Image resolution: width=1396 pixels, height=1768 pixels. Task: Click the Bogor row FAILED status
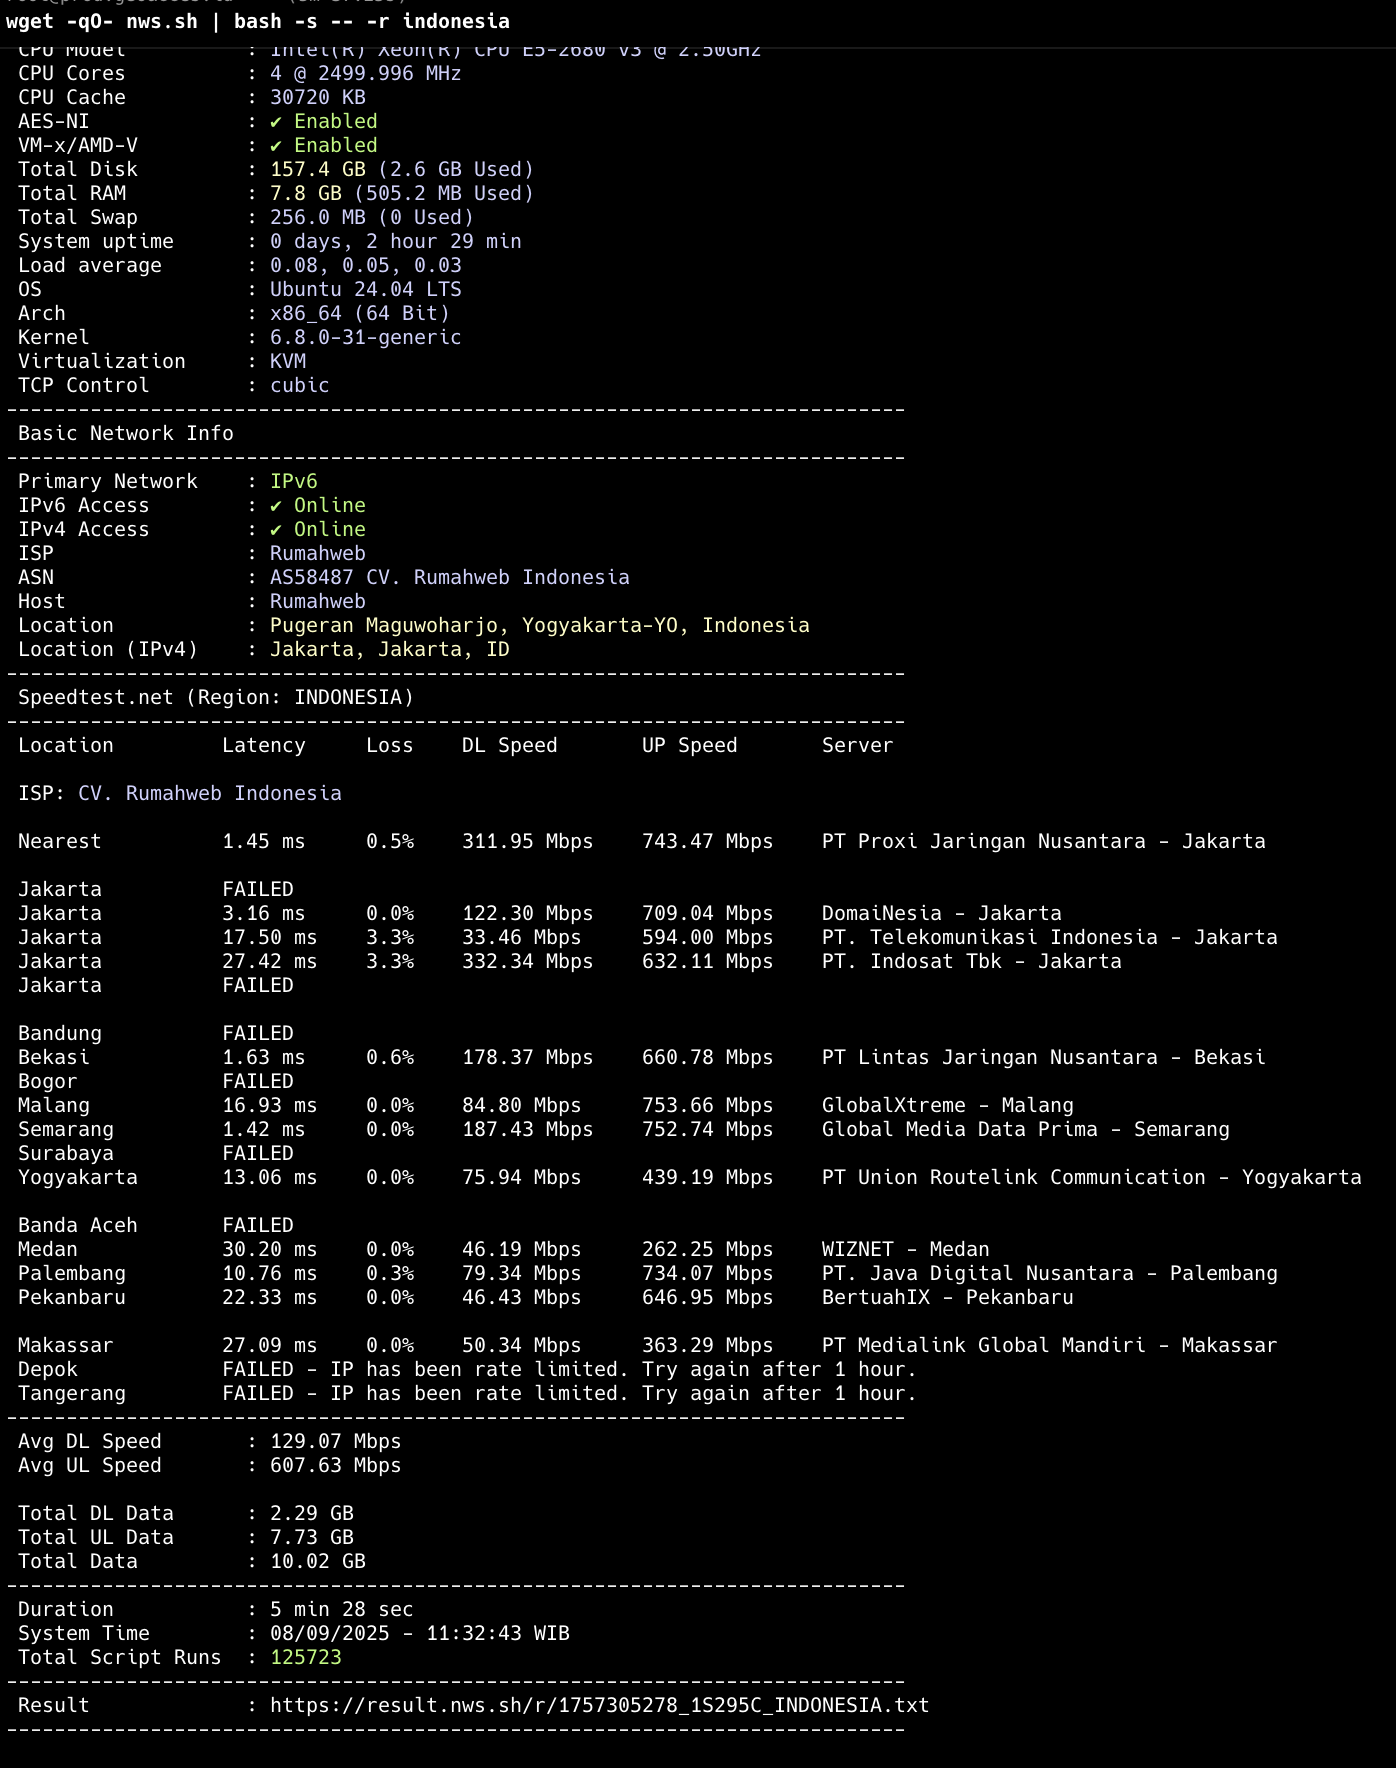pyautogui.click(x=258, y=1081)
